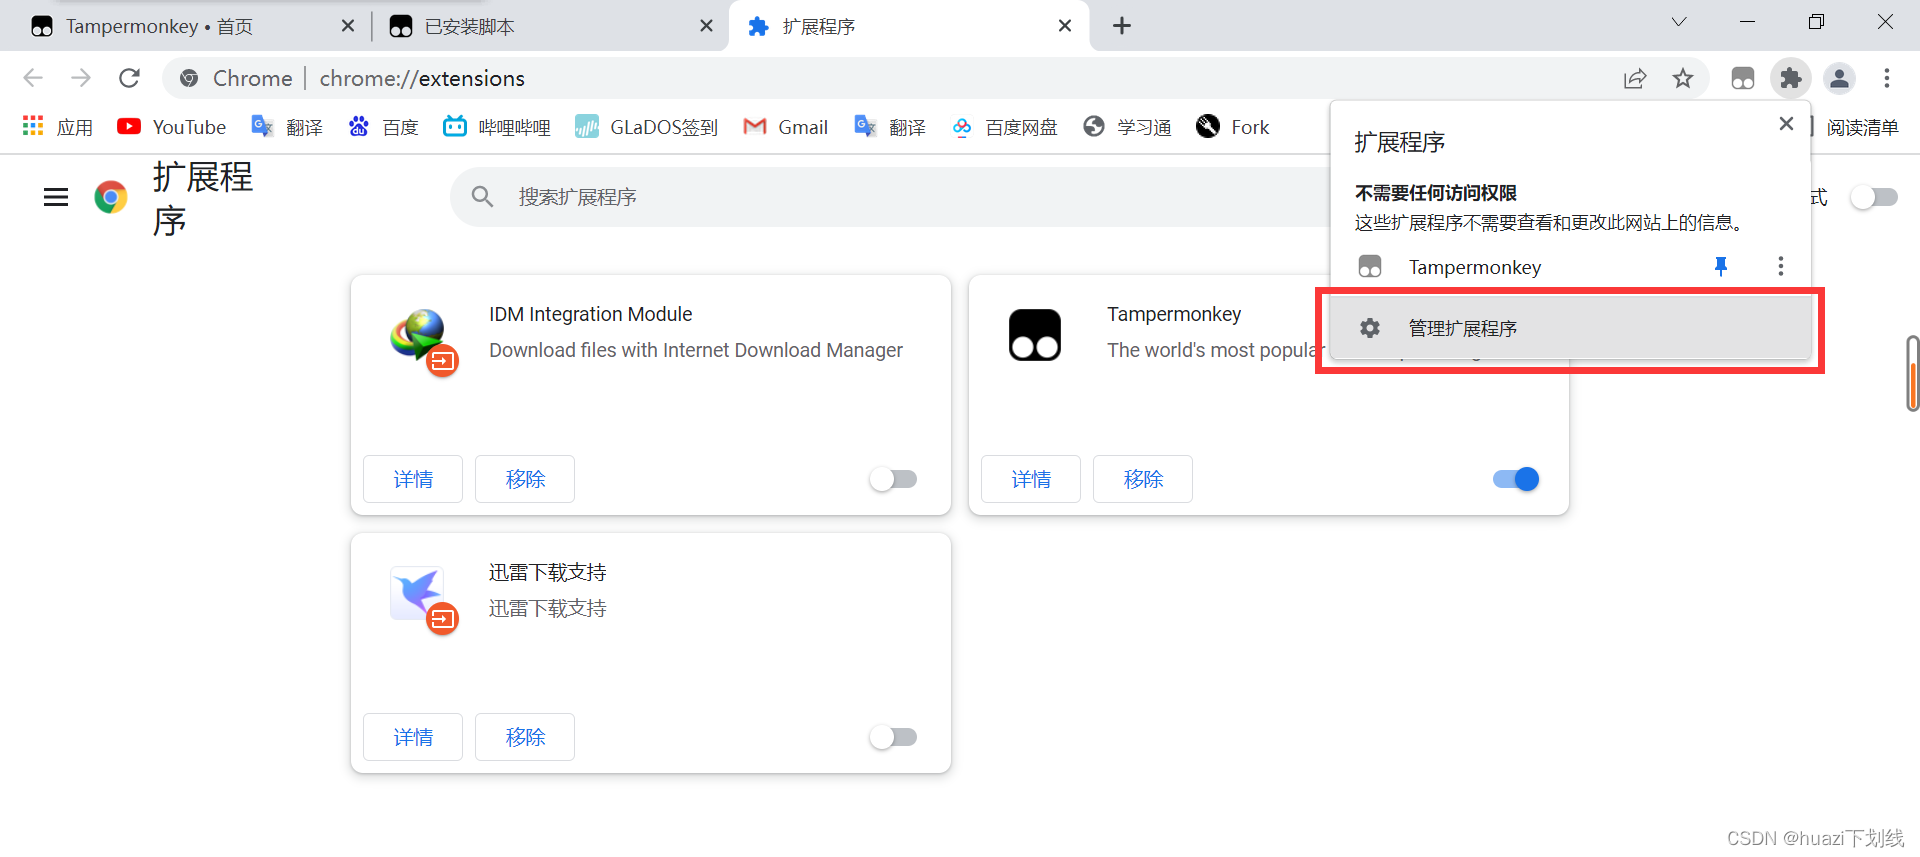This screenshot has height=857, width=1920.
Task: Open a new tab with plus button
Action: (x=1122, y=26)
